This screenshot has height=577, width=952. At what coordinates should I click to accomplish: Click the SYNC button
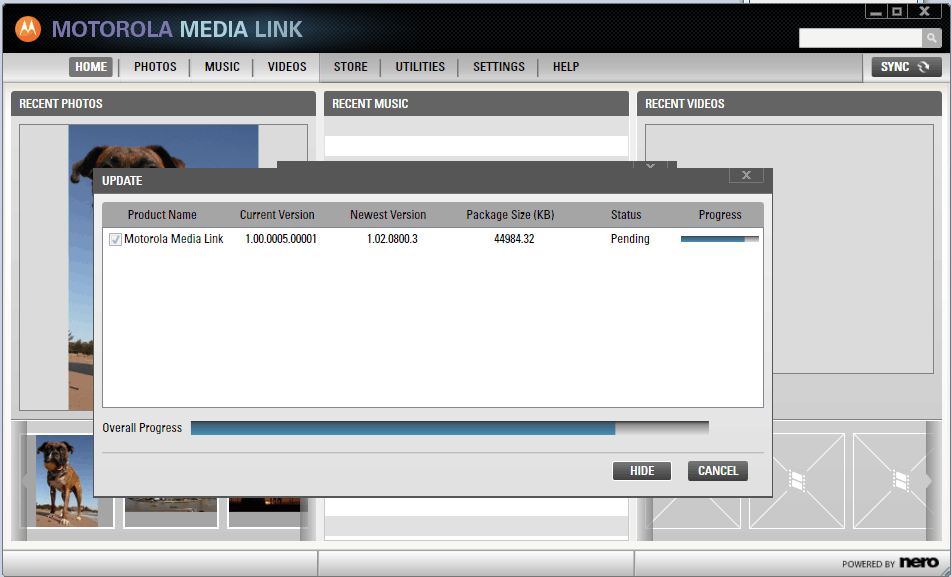[906, 67]
